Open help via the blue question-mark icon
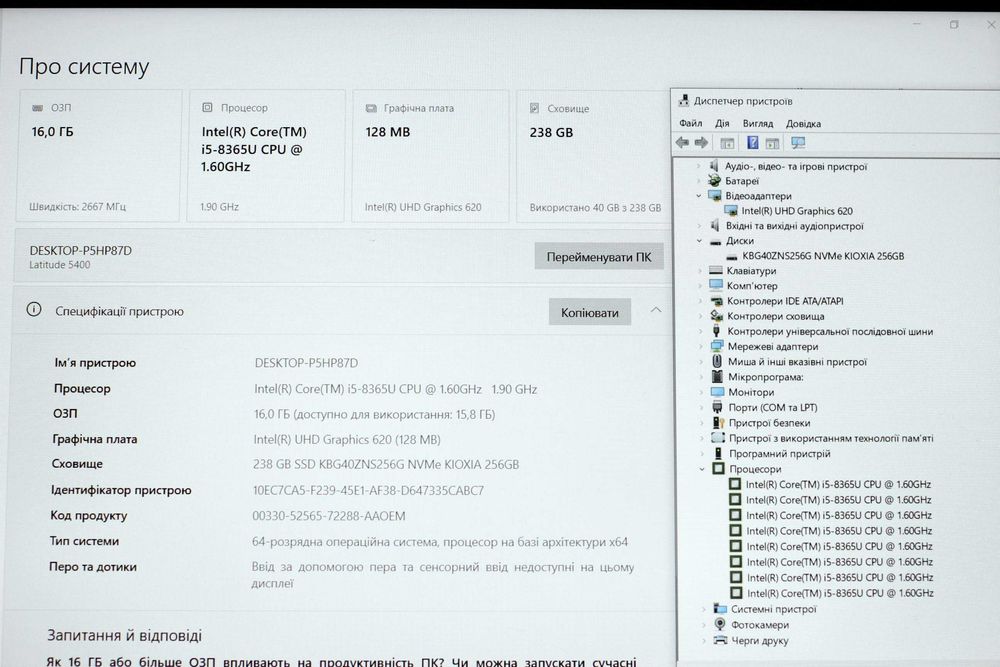The image size is (1000, 667). (753, 143)
